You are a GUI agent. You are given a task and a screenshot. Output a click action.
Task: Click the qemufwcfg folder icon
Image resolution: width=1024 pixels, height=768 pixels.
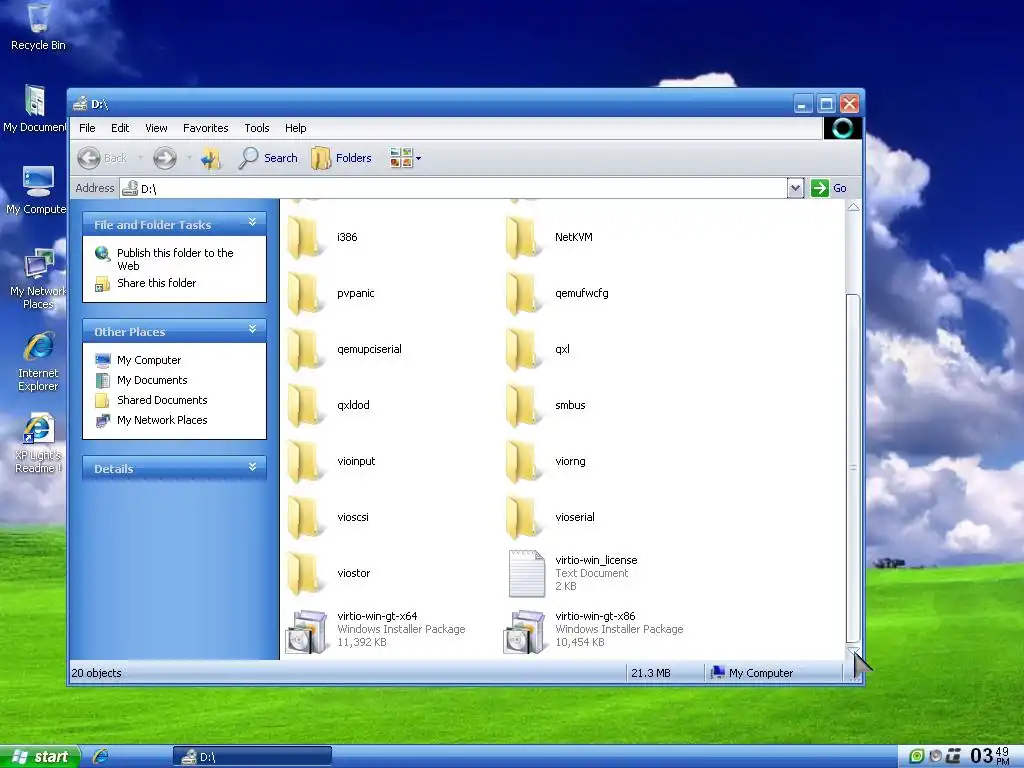click(x=524, y=293)
